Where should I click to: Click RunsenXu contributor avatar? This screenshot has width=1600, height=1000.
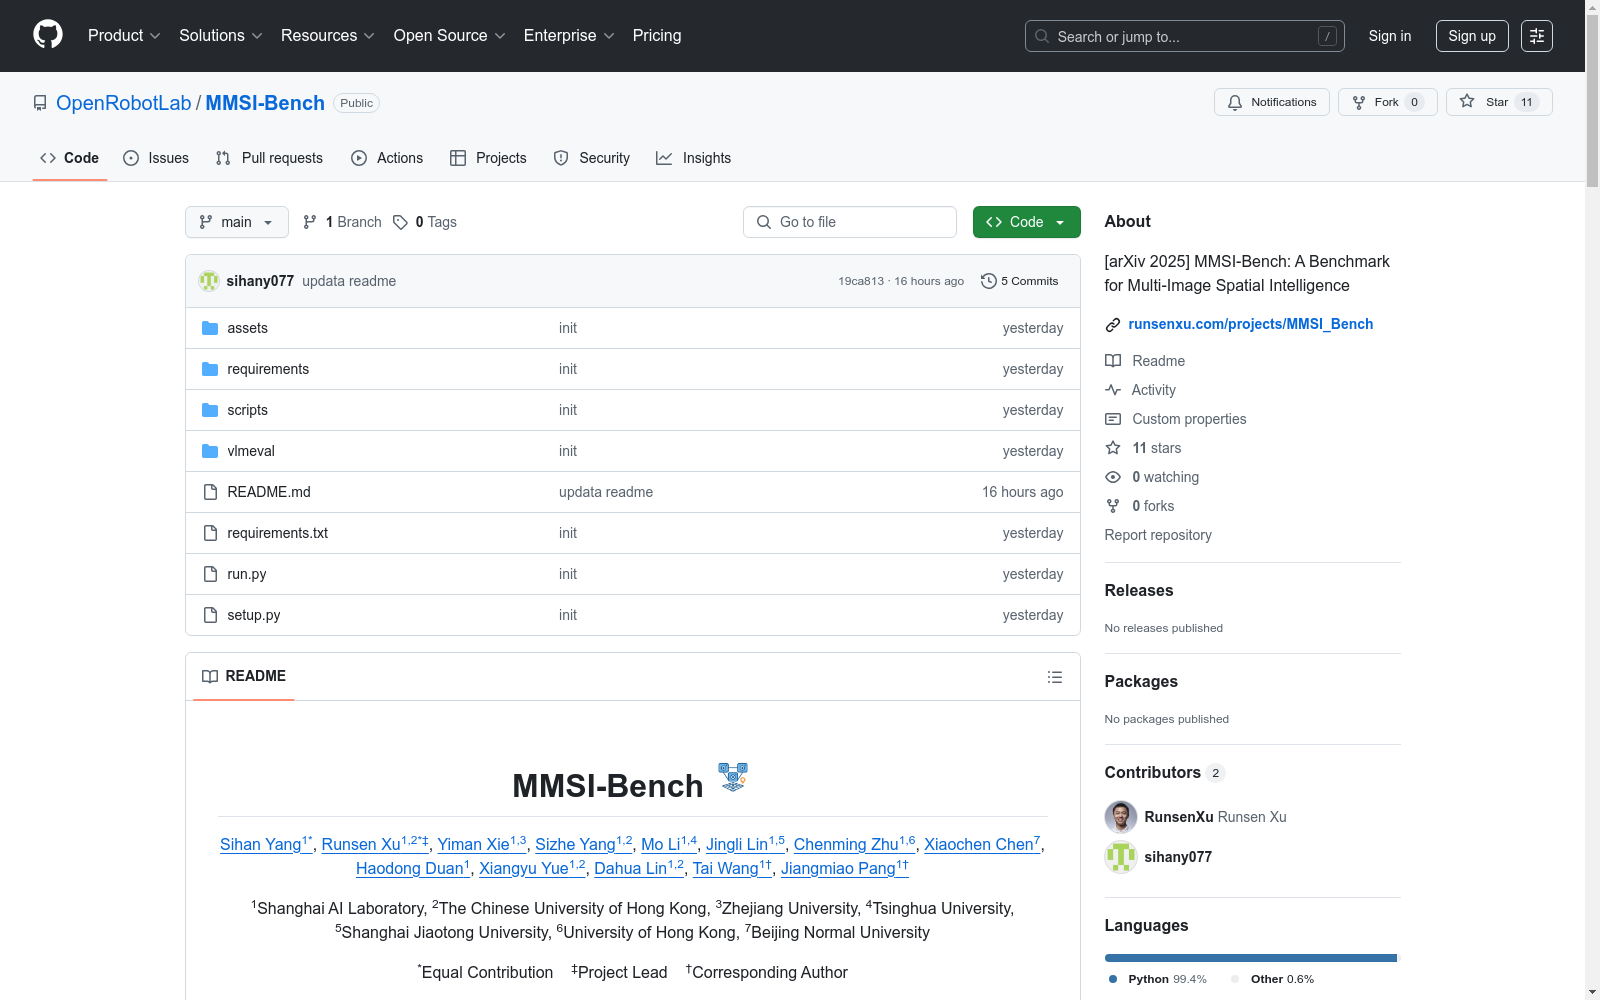[x=1121, y=817]
